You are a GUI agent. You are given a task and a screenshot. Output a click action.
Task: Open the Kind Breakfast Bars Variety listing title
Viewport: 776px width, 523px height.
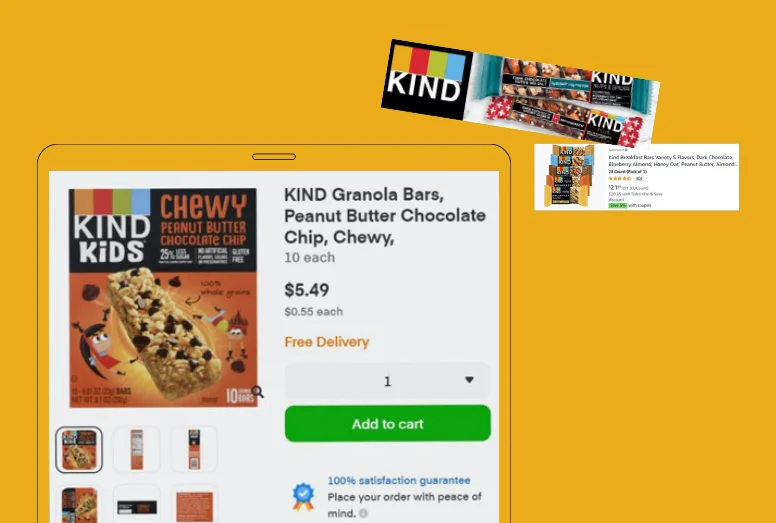673,160
